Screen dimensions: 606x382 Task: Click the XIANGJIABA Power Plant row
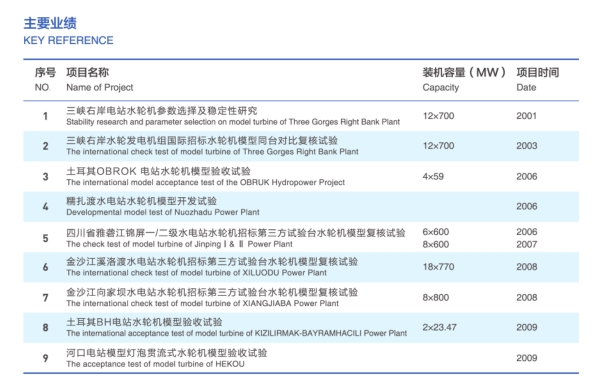(301, 298)
